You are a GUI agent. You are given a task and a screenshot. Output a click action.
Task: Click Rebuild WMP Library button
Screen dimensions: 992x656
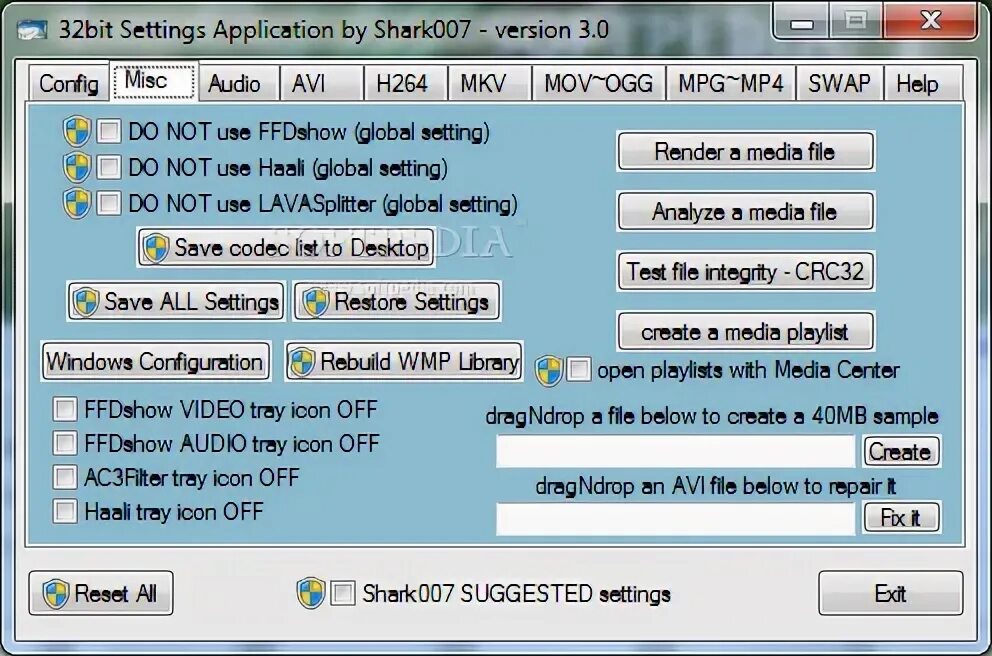[404, 362]
